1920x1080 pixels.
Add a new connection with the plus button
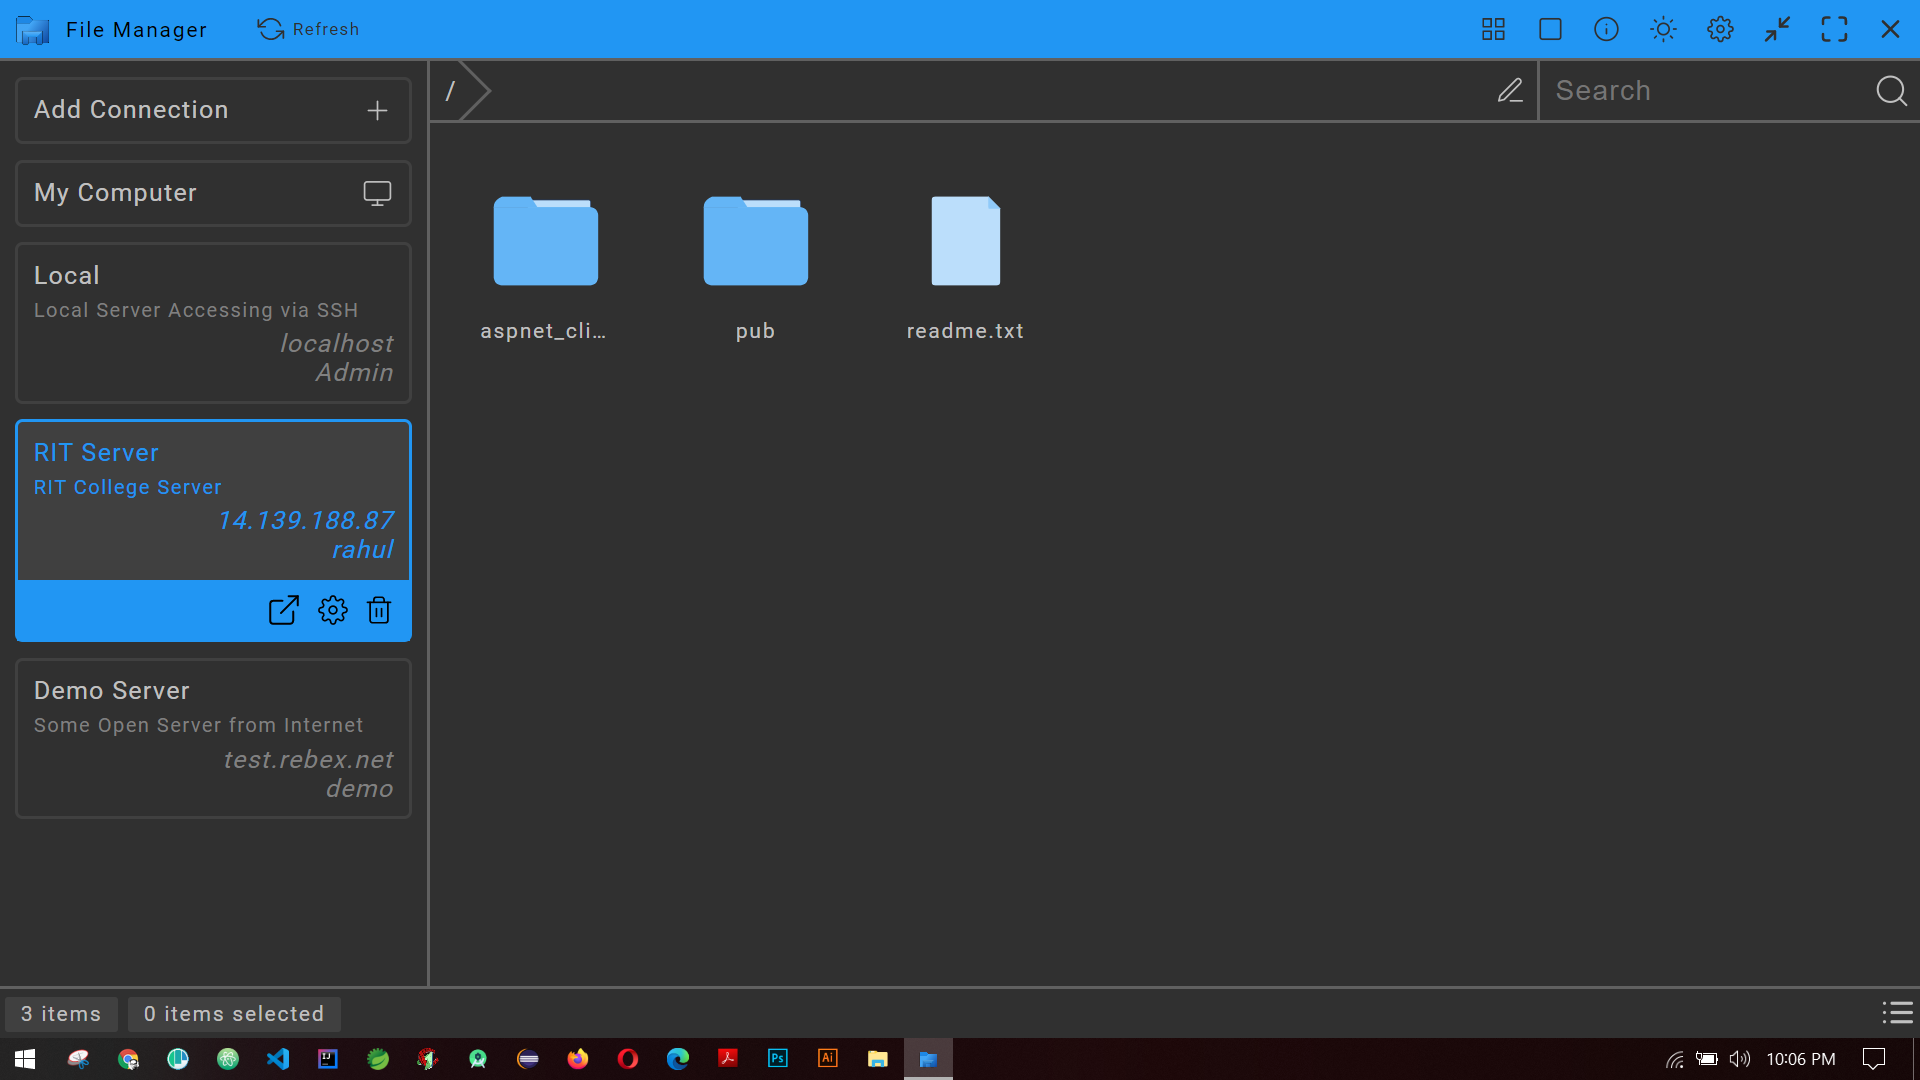377,110
